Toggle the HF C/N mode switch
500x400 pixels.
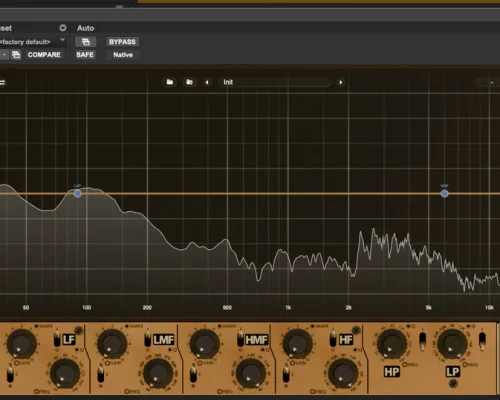pos(286,374)
